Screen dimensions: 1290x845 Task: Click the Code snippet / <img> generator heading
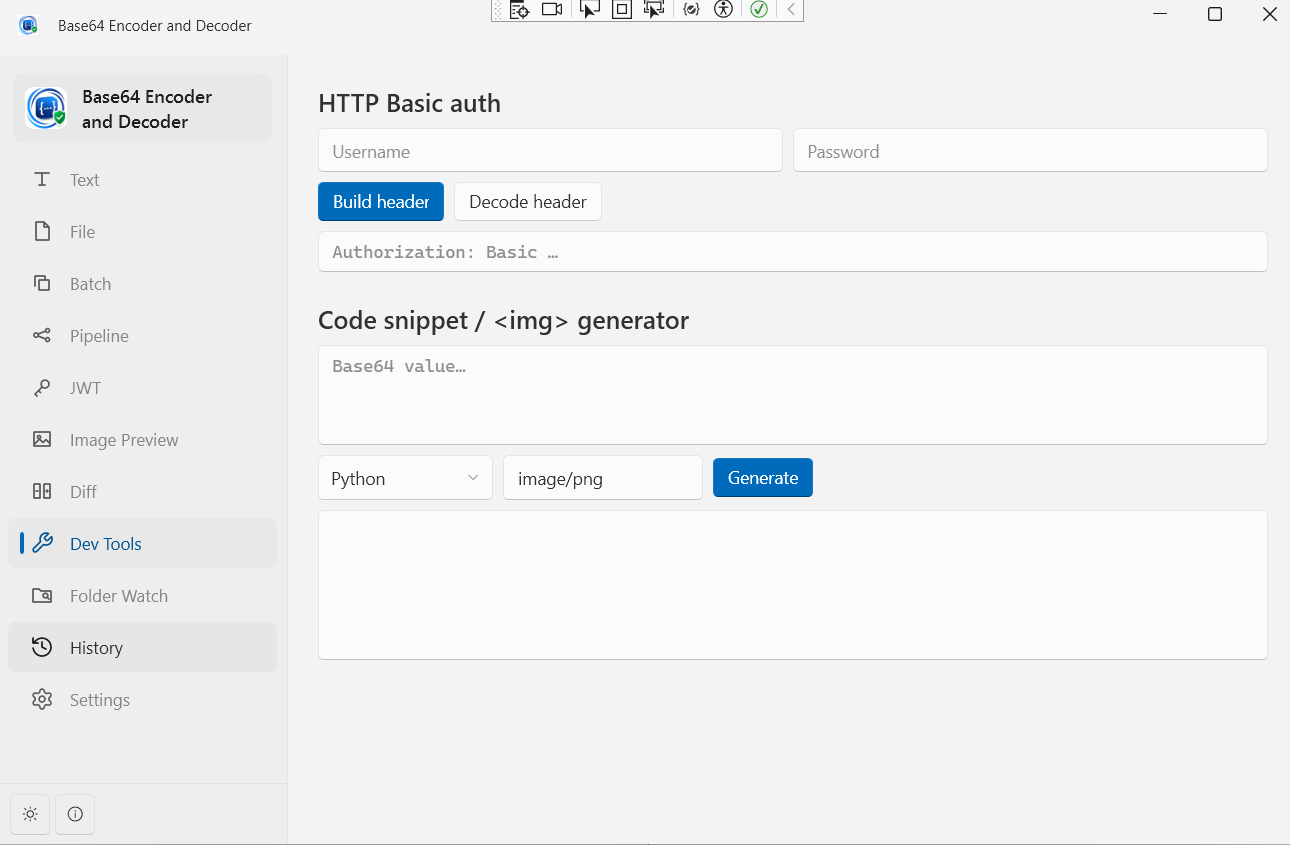[x=503, y=320]
